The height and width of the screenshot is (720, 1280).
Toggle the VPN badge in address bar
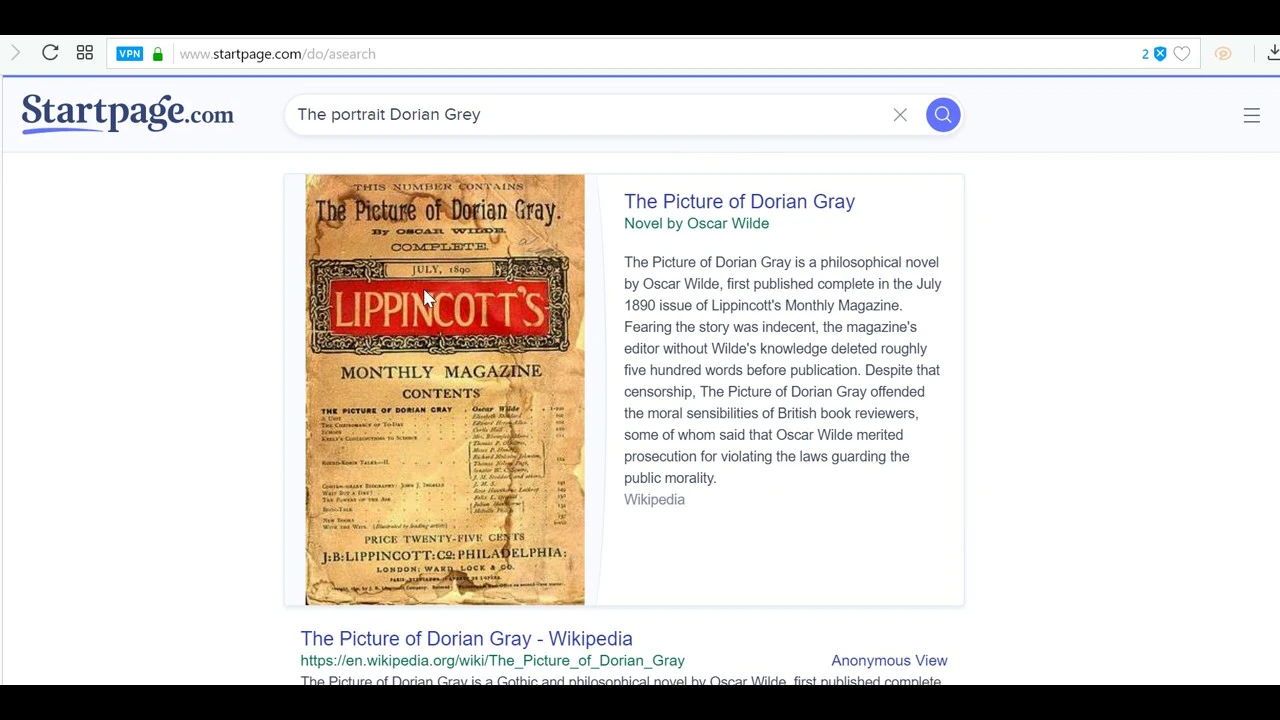click(129, 54)
